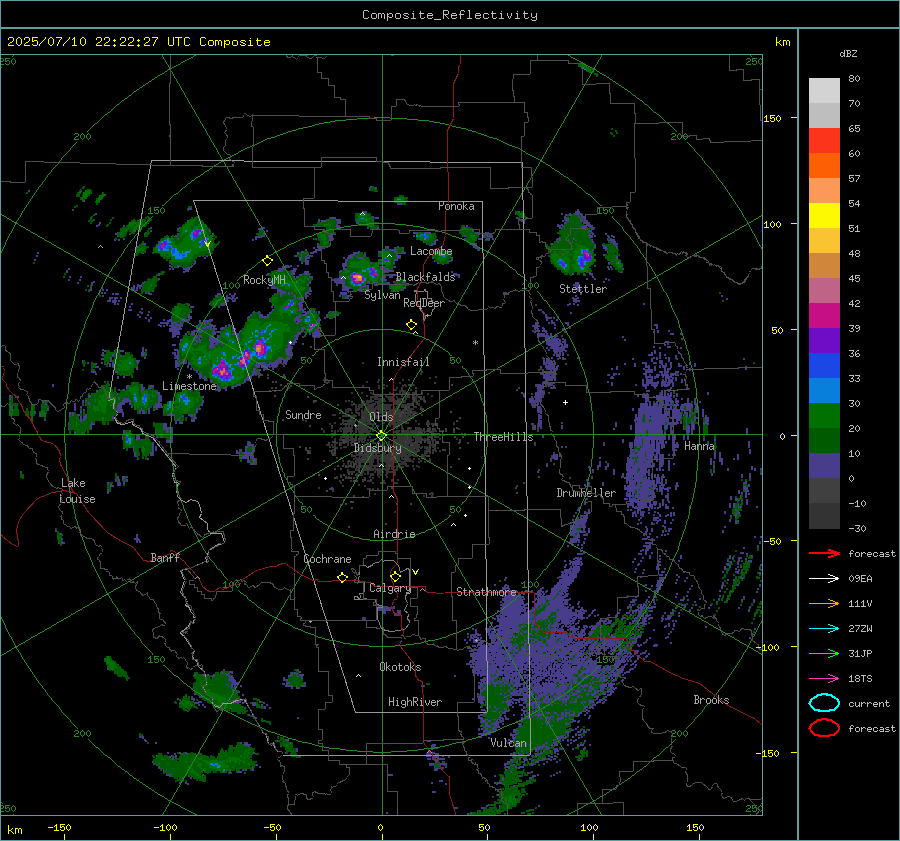The image size is (900, 841).
Task: Click the cyan current ellipse icon
Action: pos(824,703)
